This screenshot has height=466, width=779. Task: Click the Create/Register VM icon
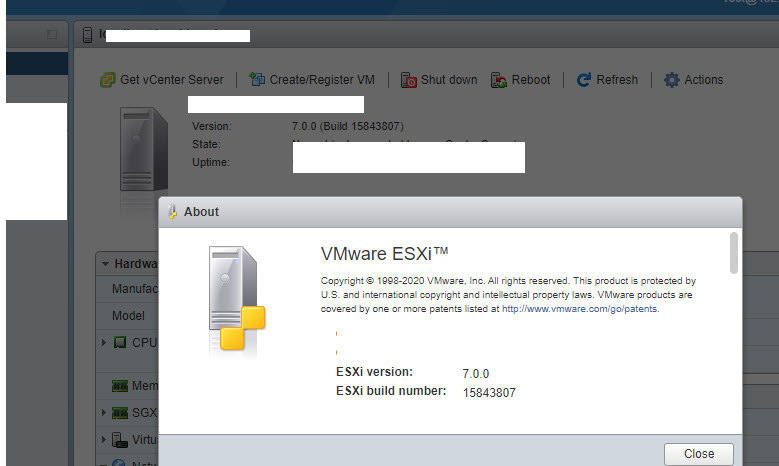coord(257,80)
